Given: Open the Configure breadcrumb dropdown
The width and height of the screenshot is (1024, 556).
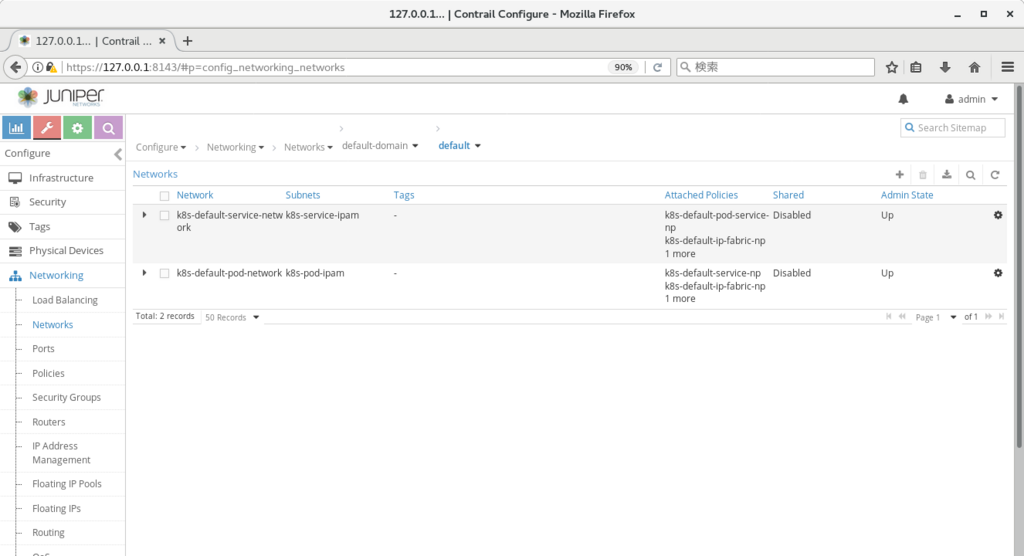Looking at the screenshot, I should click(x=161, y=147).
